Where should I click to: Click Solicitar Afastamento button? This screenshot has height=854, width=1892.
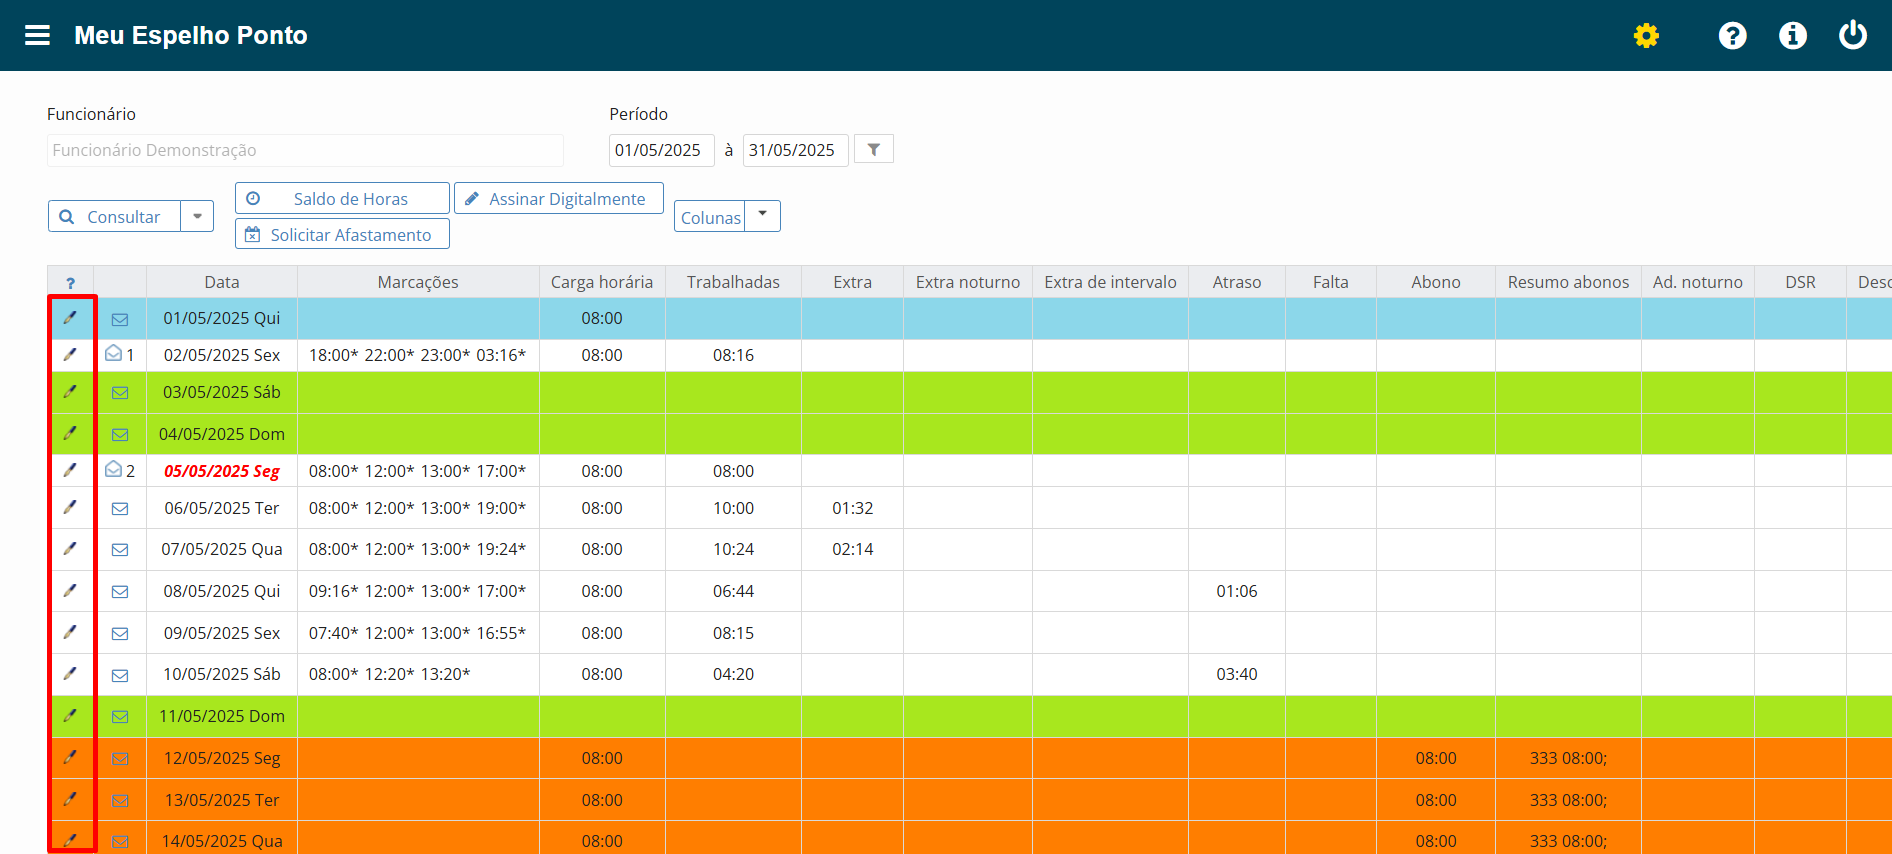342,234
